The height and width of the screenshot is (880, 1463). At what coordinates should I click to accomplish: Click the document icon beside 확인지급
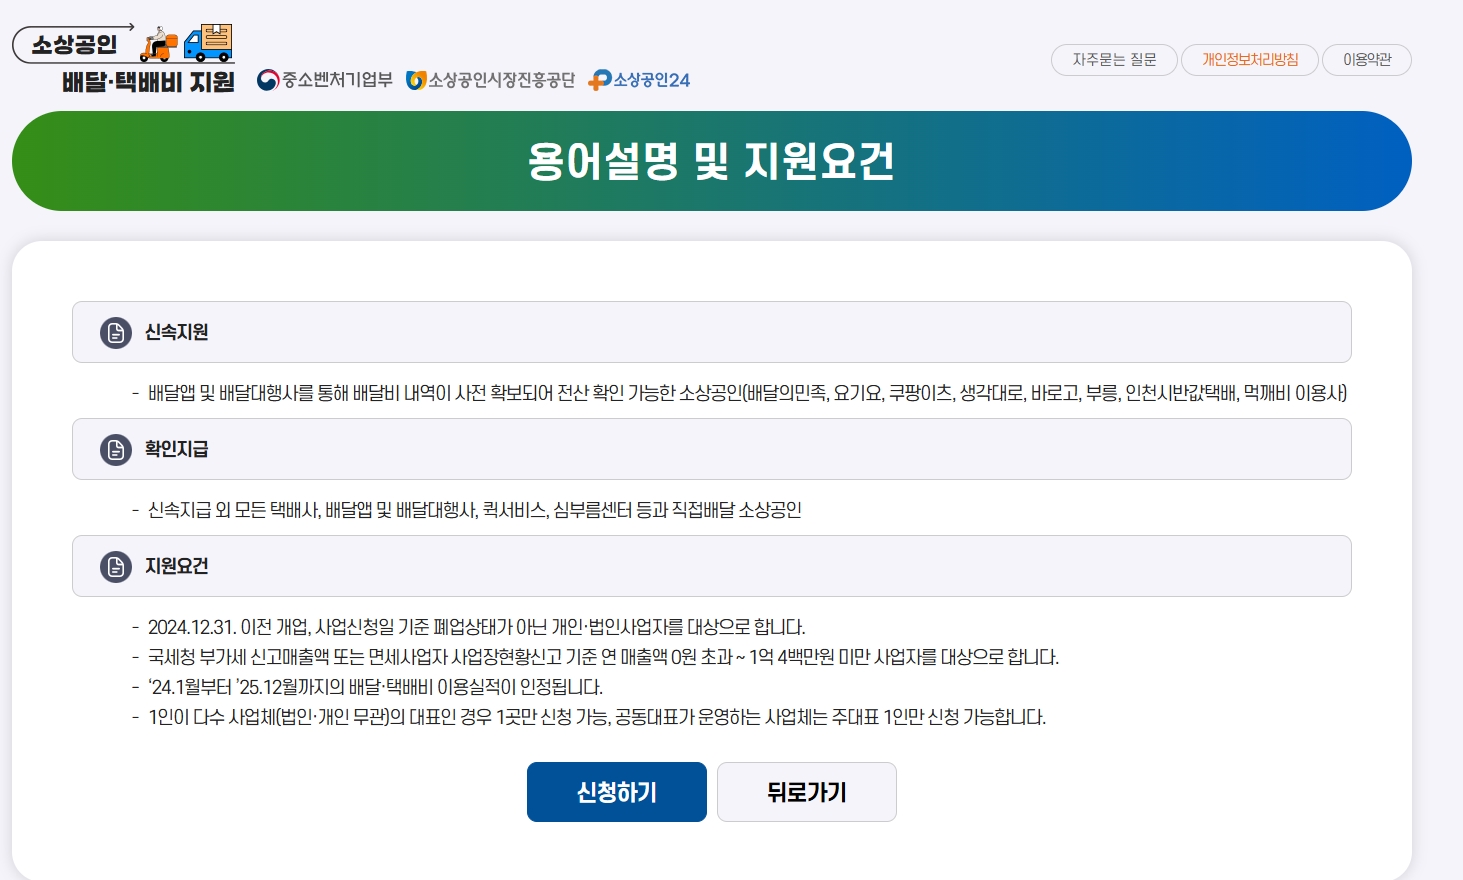coord(115,449)
